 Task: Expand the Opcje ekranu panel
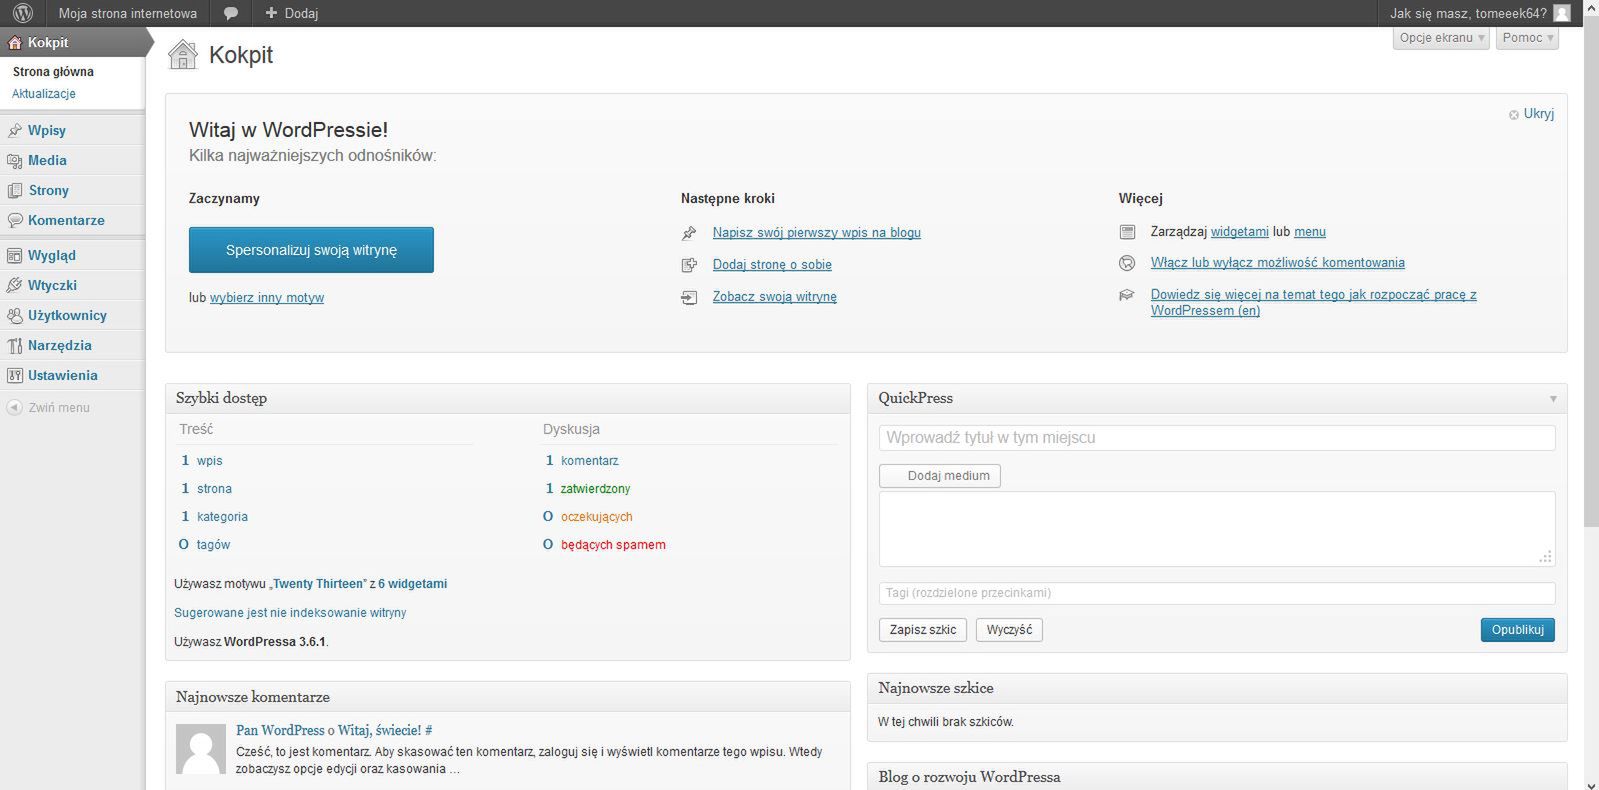coord(1442,38)
